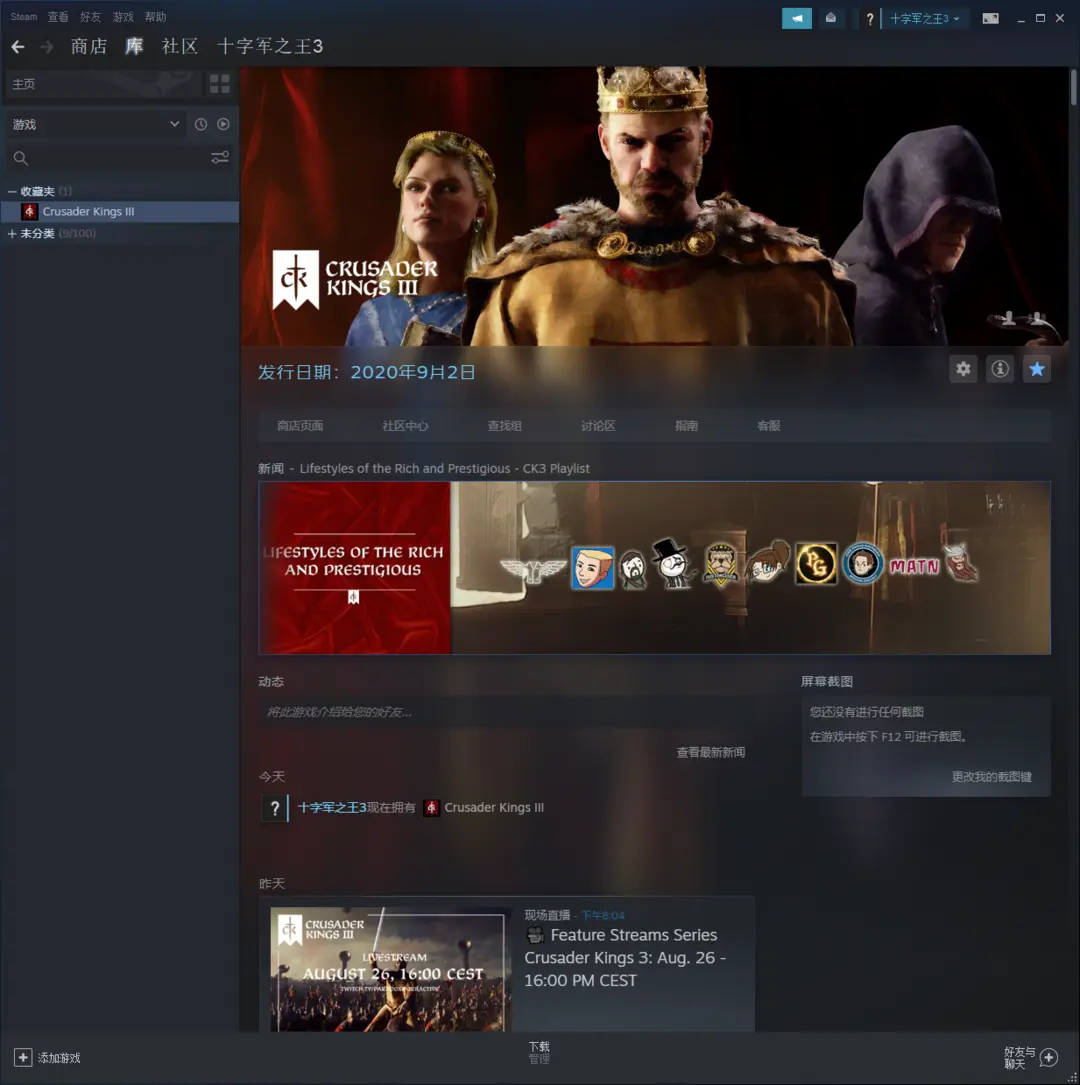Open the 客服 link
Image resolution: width=1080 pixels, height=1085 pixels.
pyautogui.click(x=769, y=426)
